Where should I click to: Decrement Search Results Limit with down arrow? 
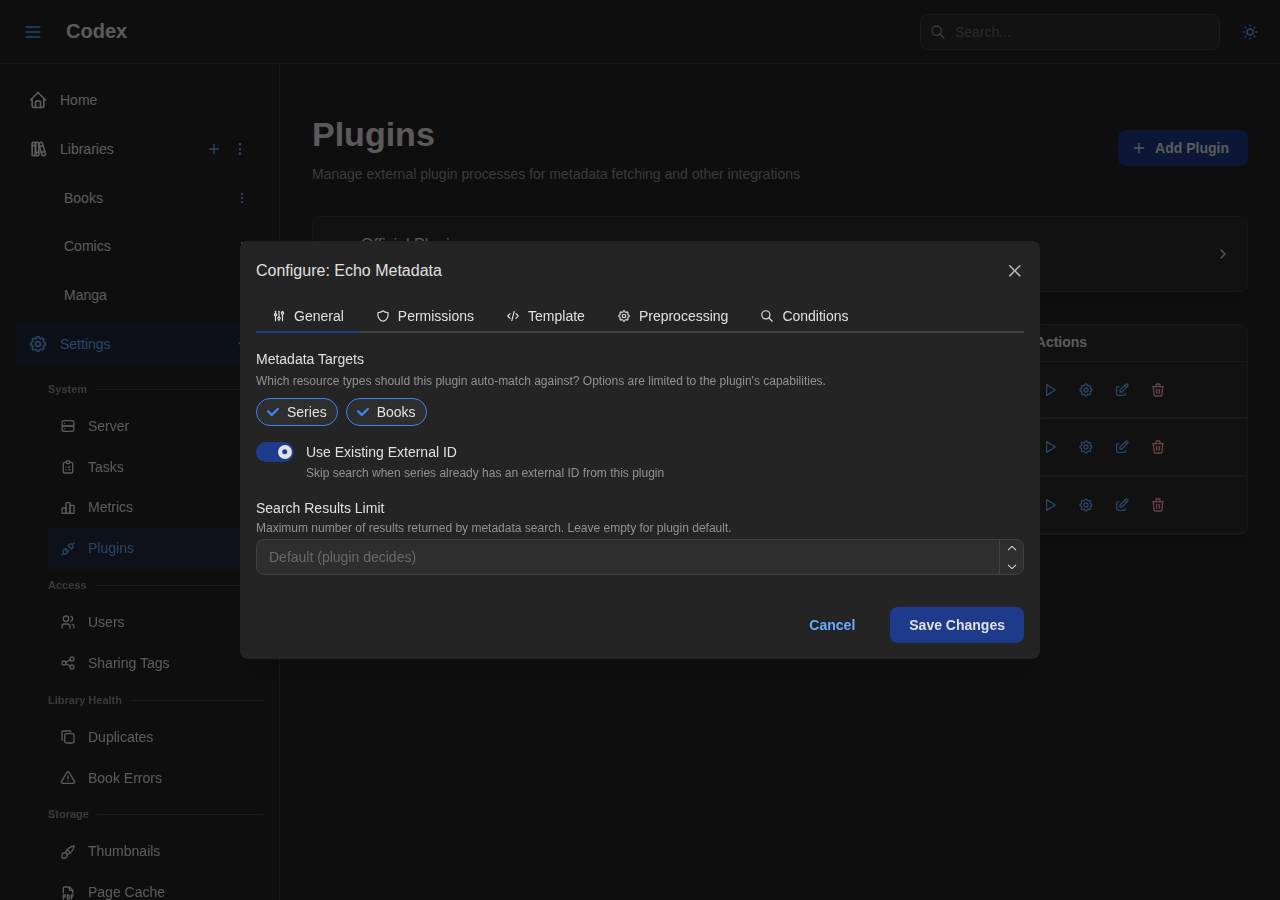[x=1010, y=567]
